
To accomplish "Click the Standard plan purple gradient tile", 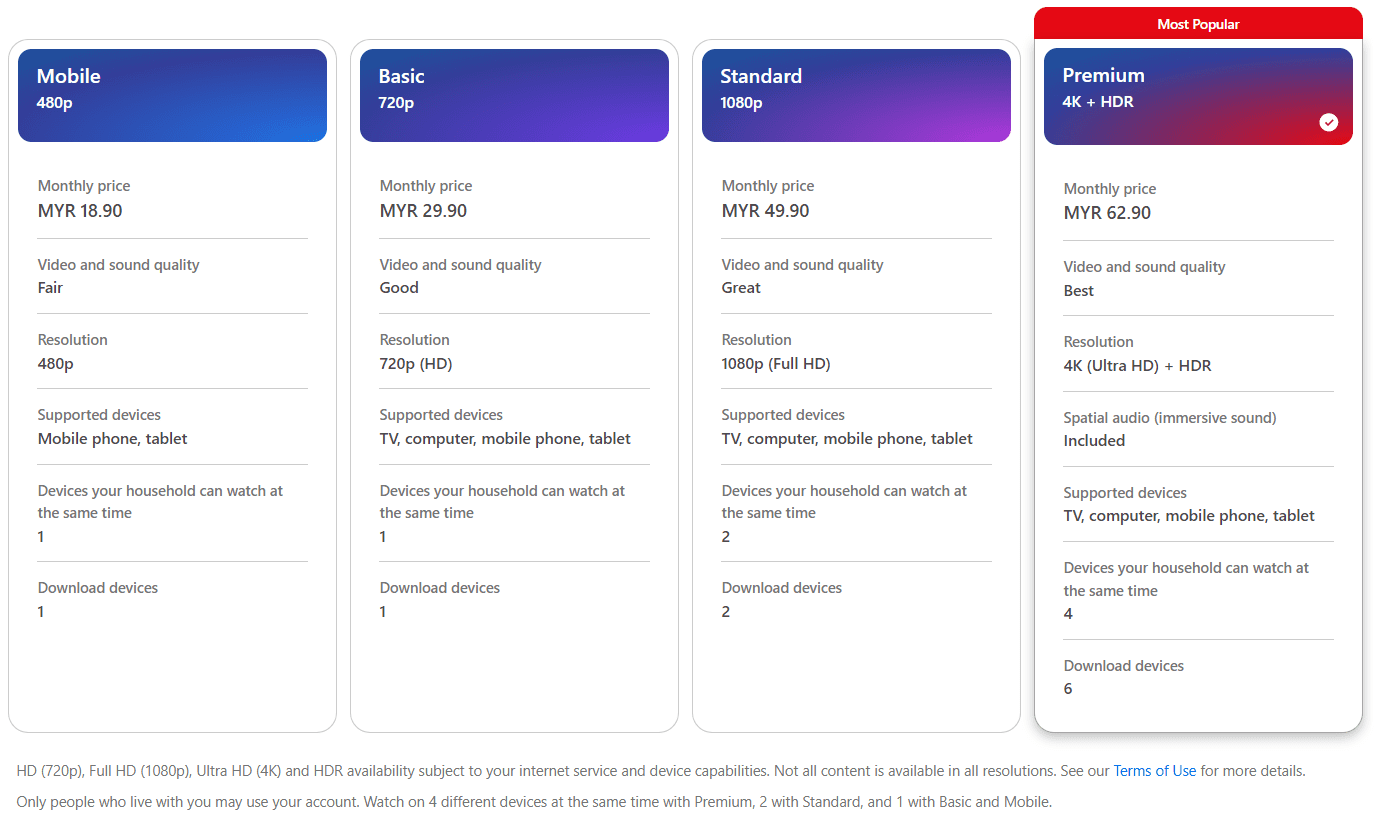I will click(856, 95).
